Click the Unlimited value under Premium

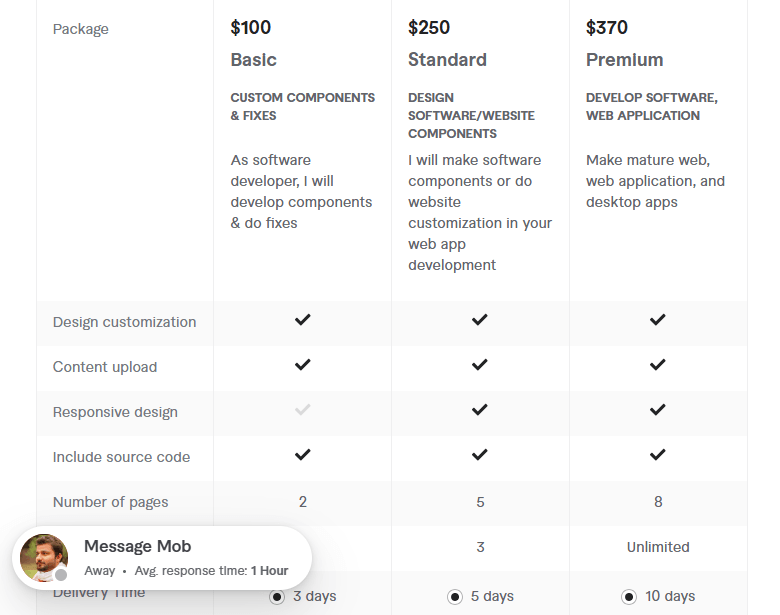tap(657, 547)
